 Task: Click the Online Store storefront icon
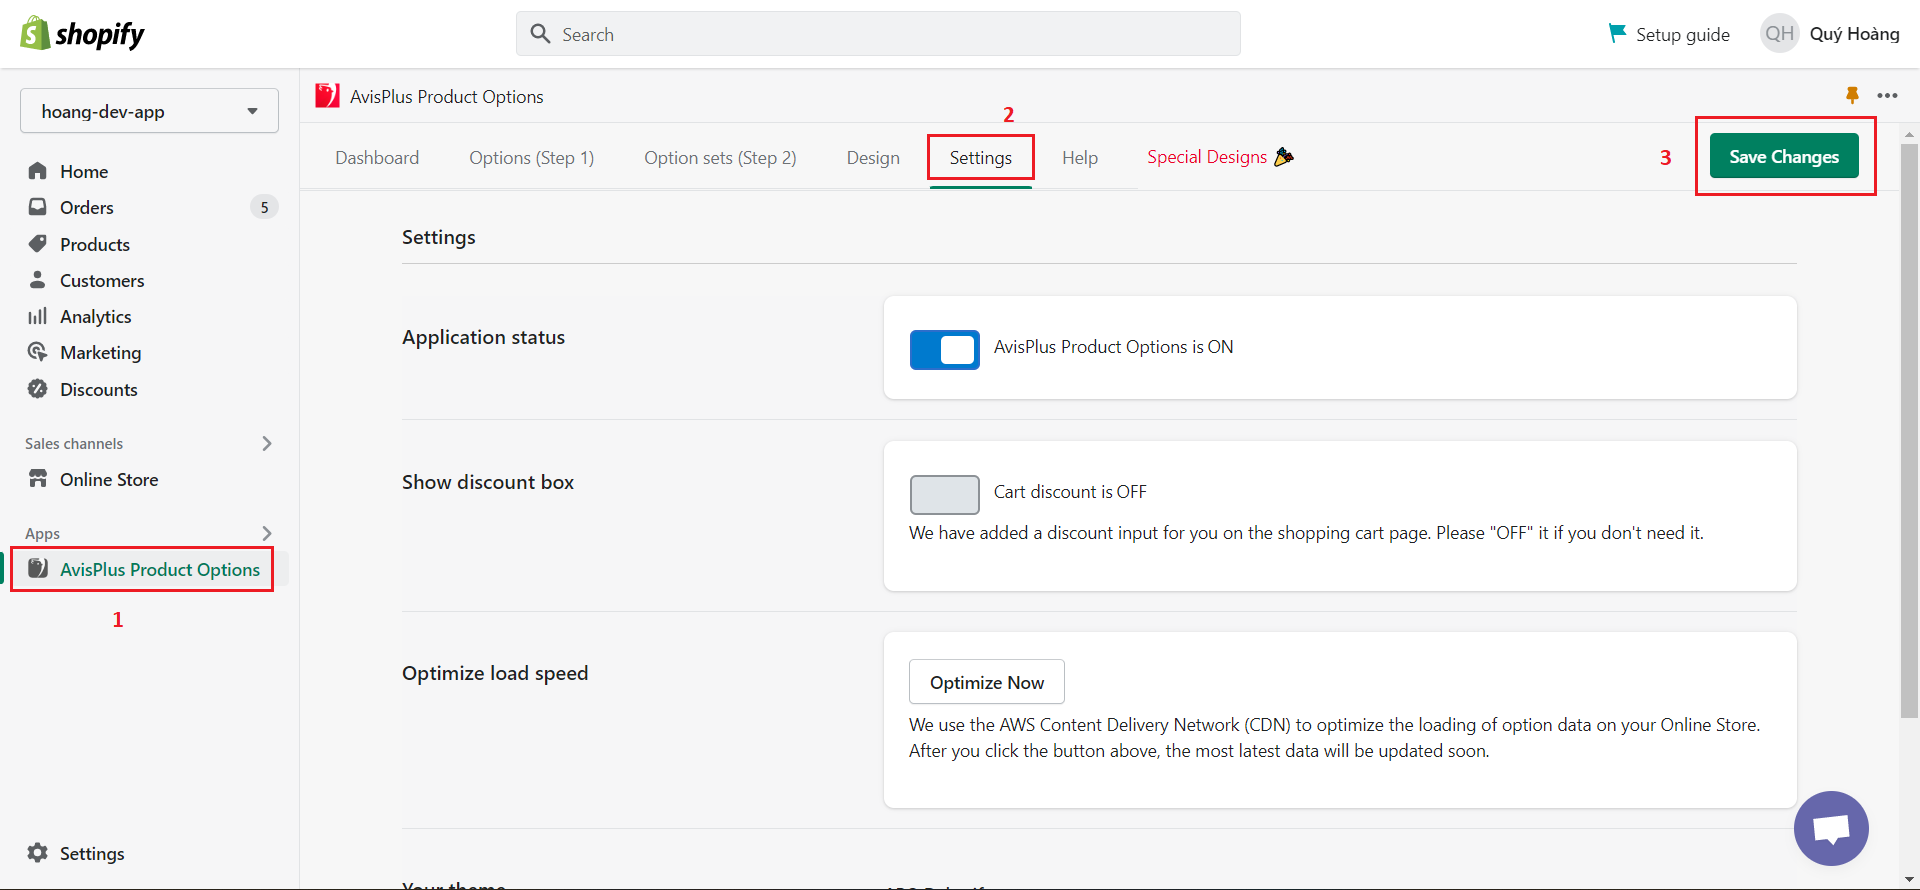point(38,479)
